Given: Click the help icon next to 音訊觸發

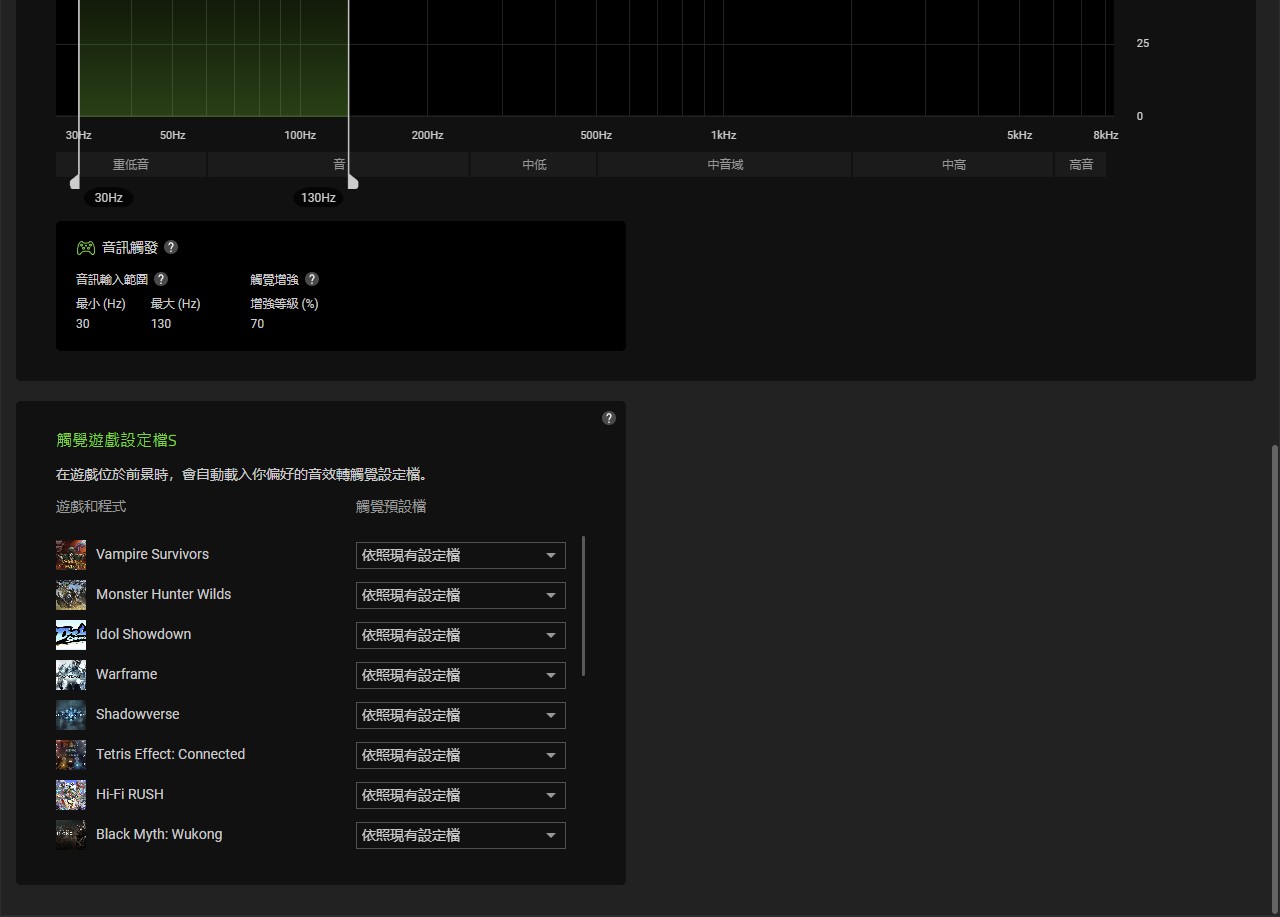Looking at the screenshot, I should click(x=171, y=247).
